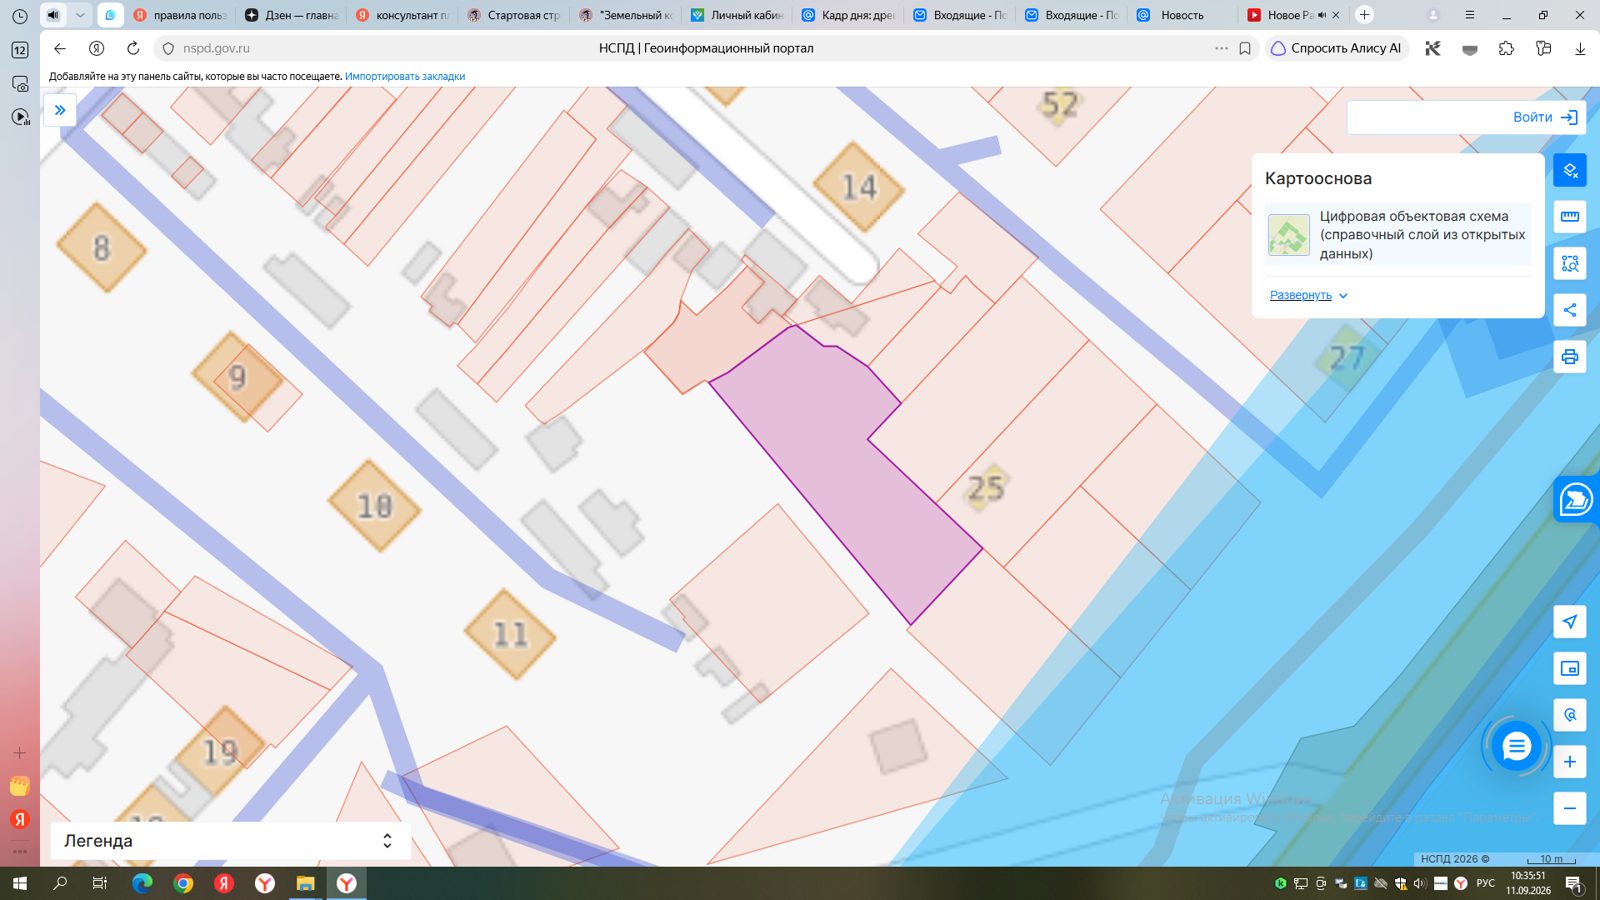Select the Цифровая объектовая схема basemap thumbnail

[1289, 235]
